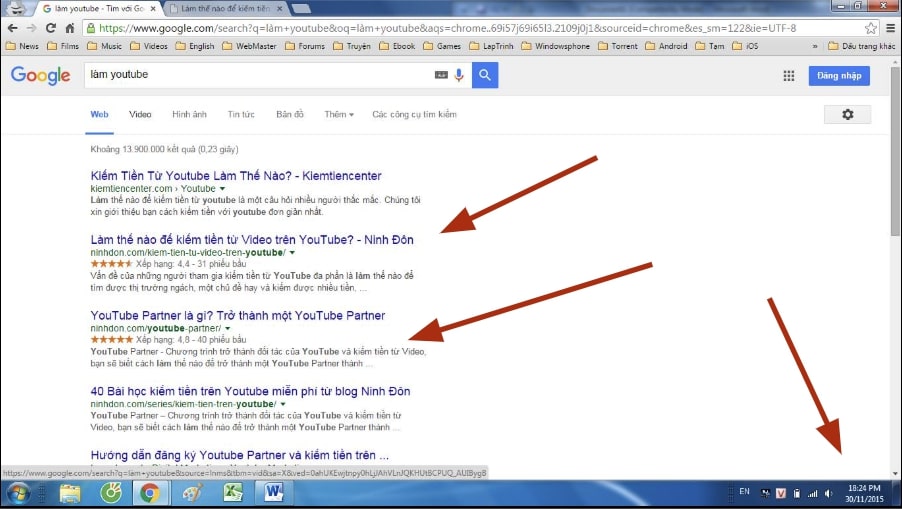Screen dimensions: 902x509
Task: Click the taskbar clock showing 18:24 PM
Action: coord(864,493)
